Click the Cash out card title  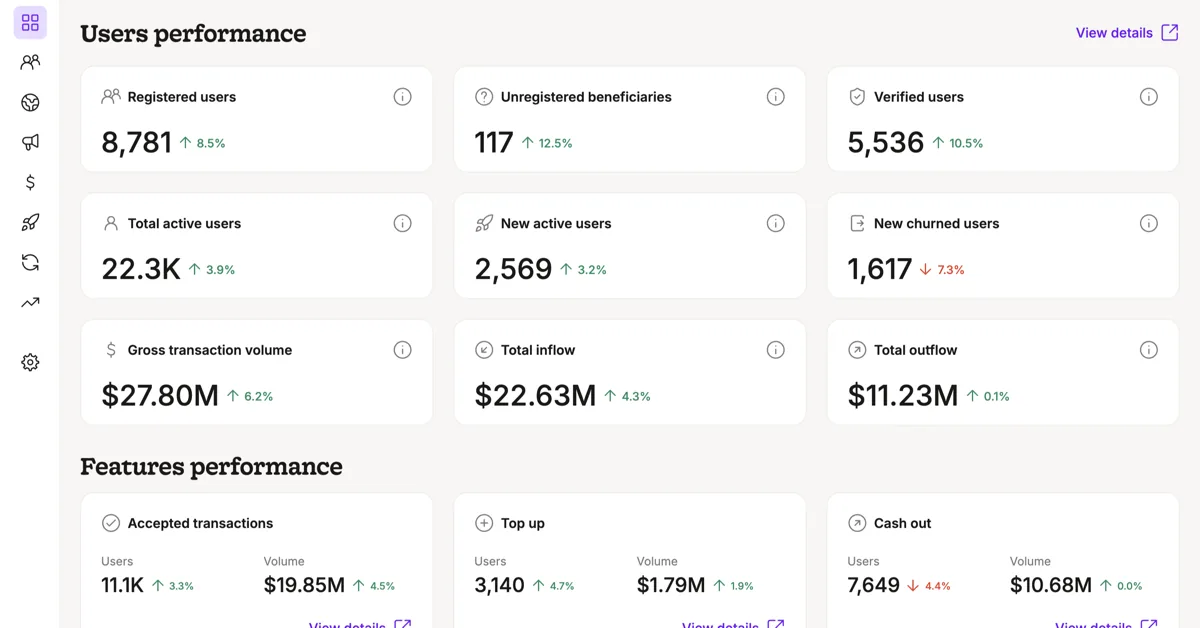[903, 523]
